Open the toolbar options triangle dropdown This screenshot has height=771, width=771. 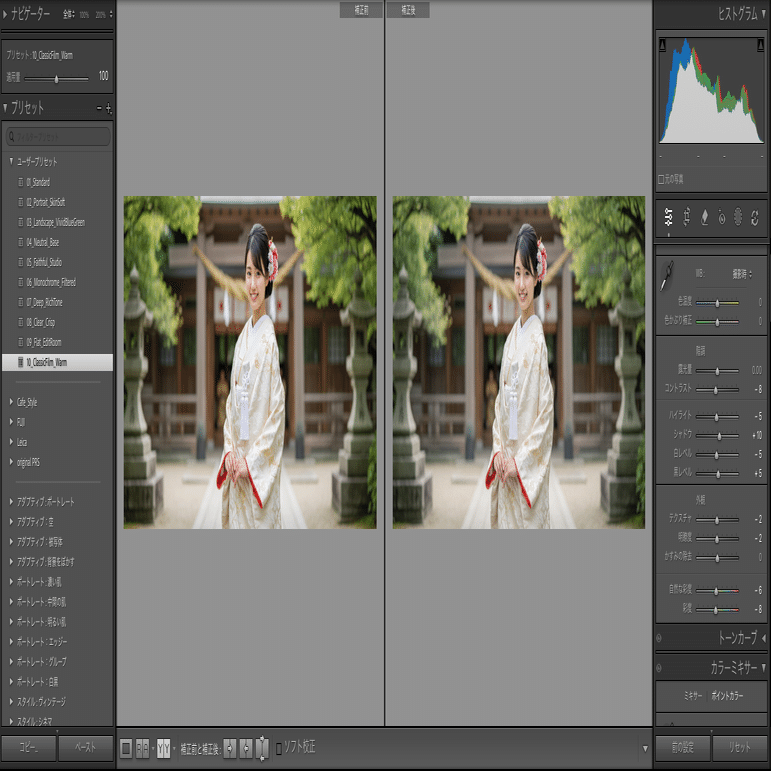645,749
